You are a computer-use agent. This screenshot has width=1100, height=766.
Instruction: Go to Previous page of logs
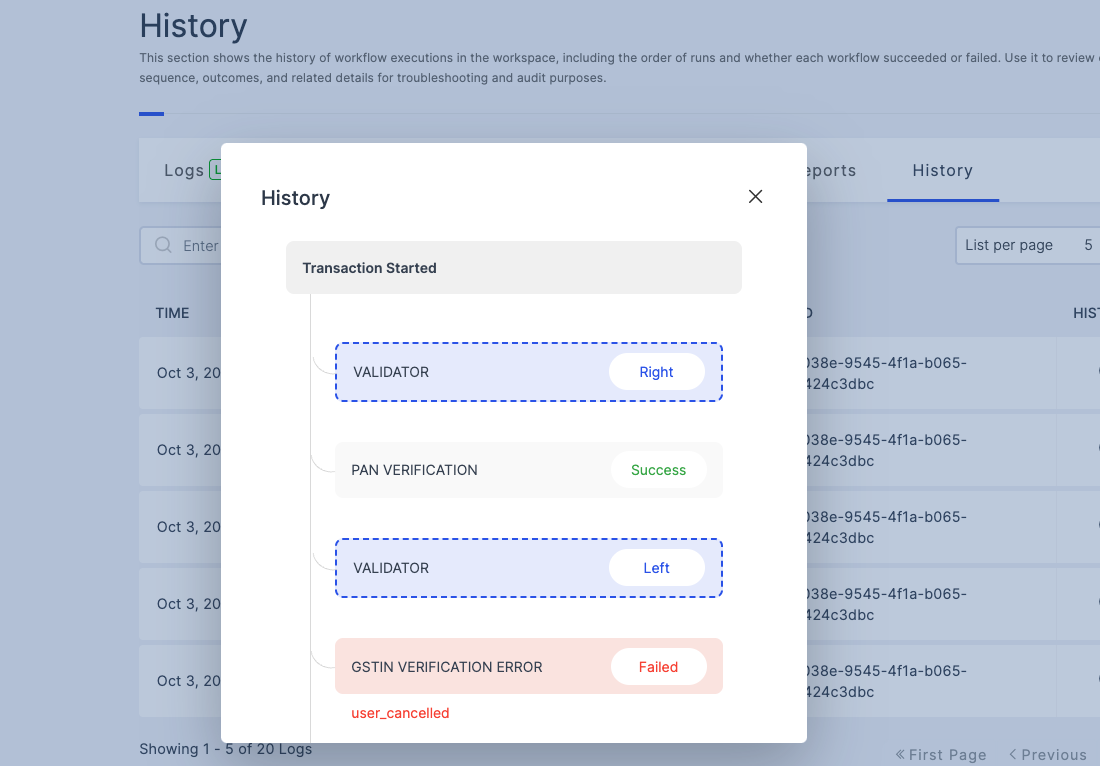click(x=1047, y=755)
